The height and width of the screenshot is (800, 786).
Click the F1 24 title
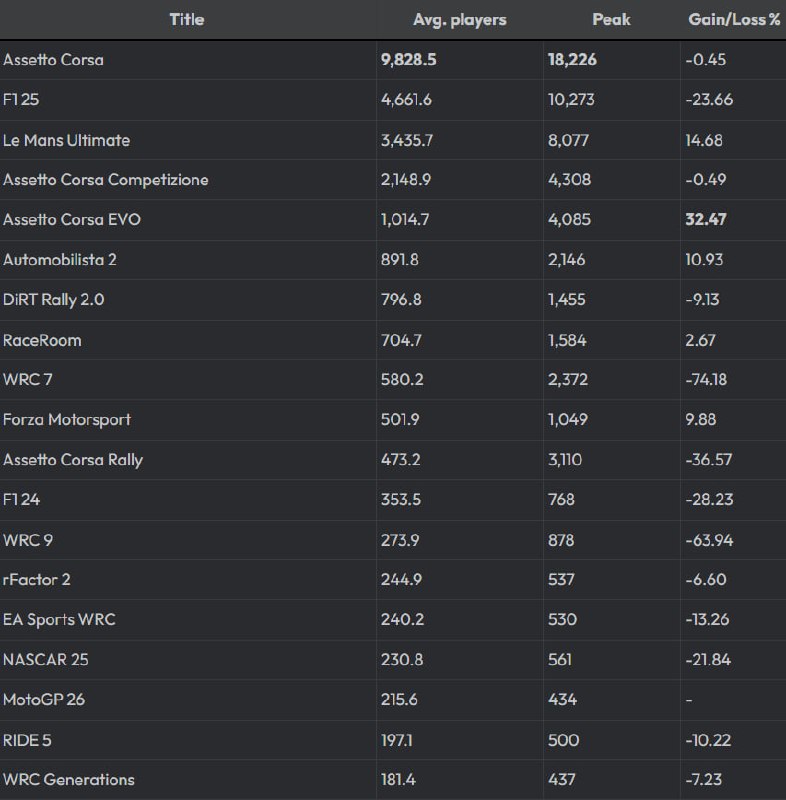tap(21, 499)
